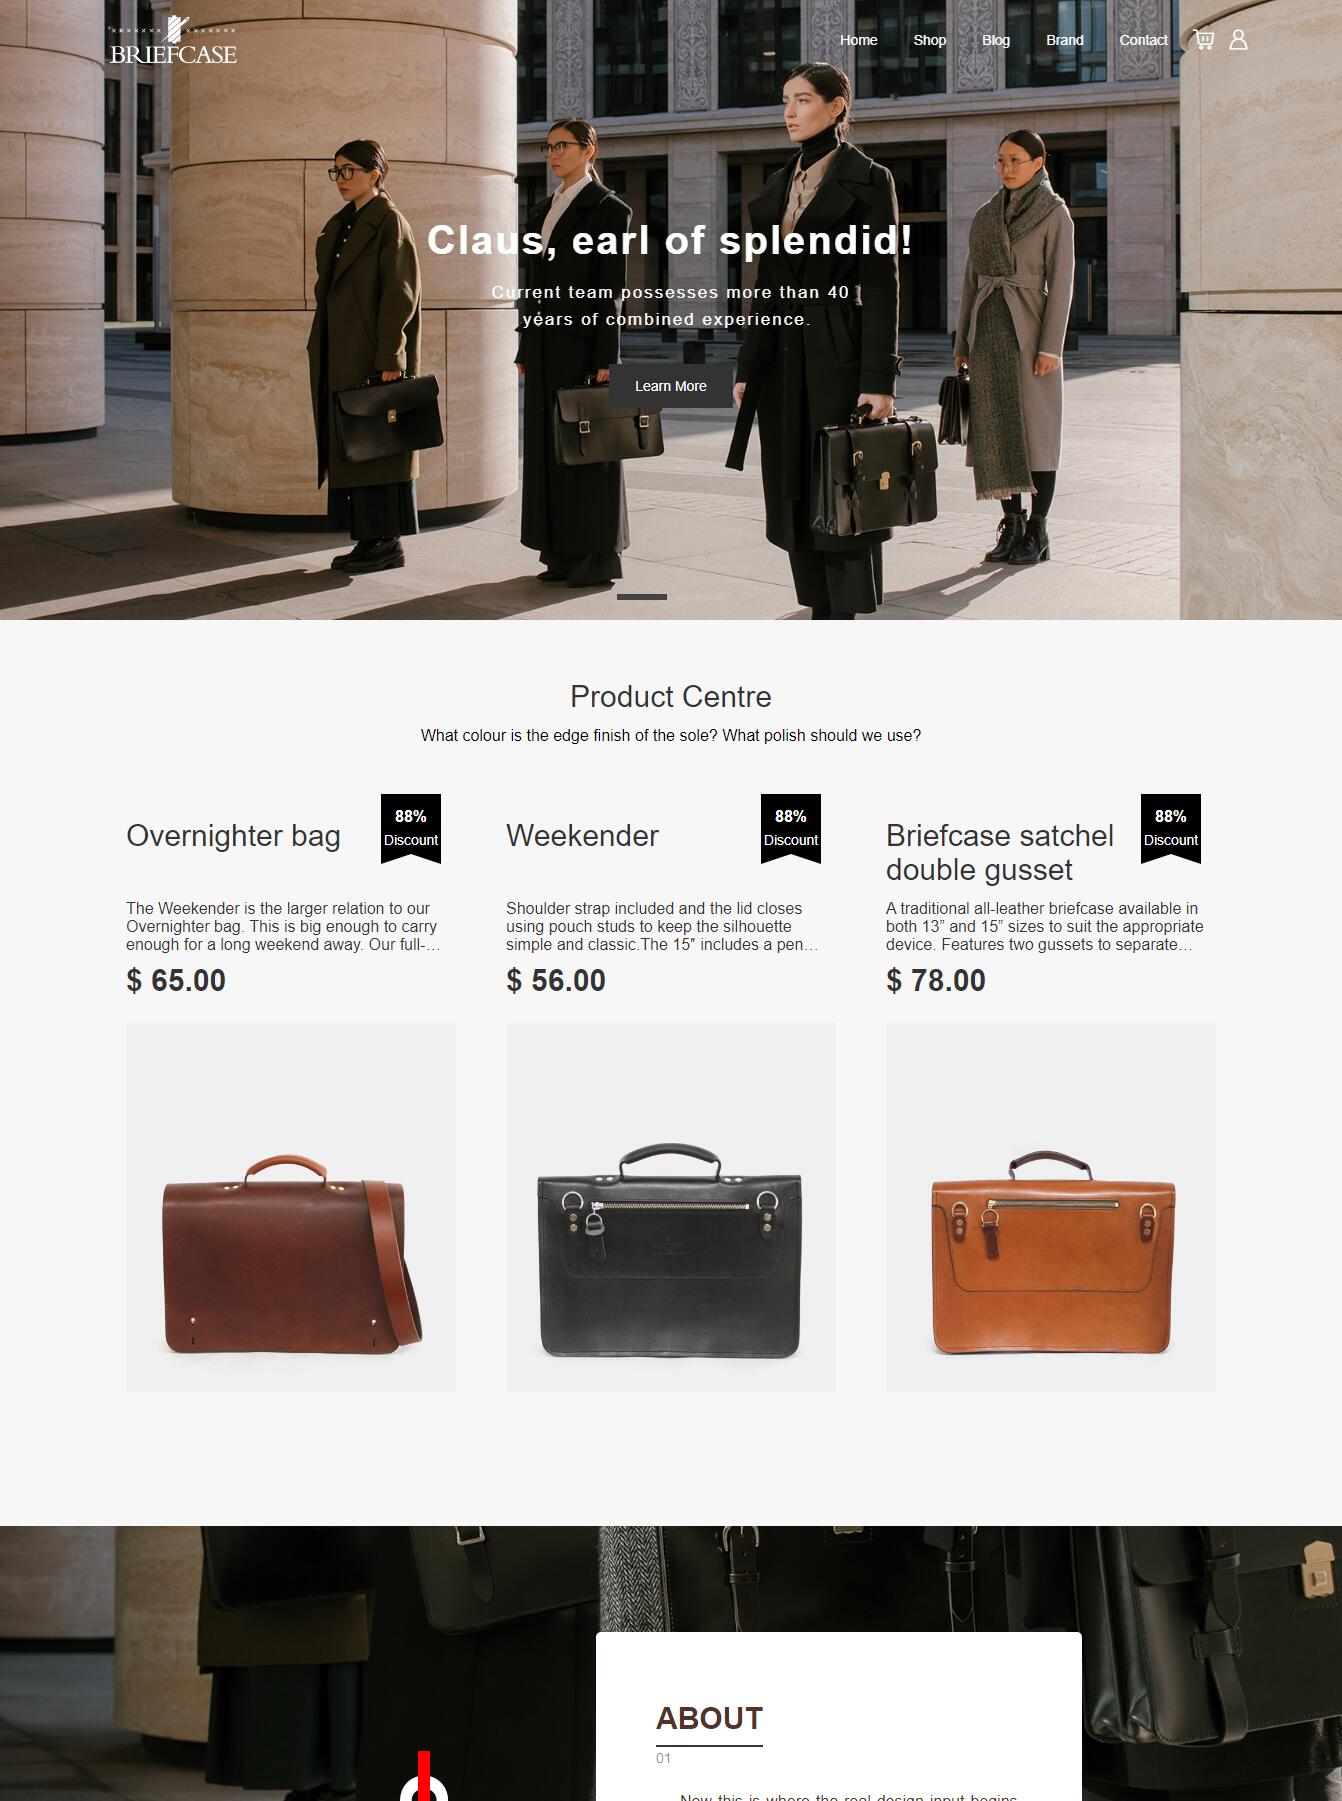Select the active hero slider indicator
The image size is (1342, 1801).
pos(642,597)
